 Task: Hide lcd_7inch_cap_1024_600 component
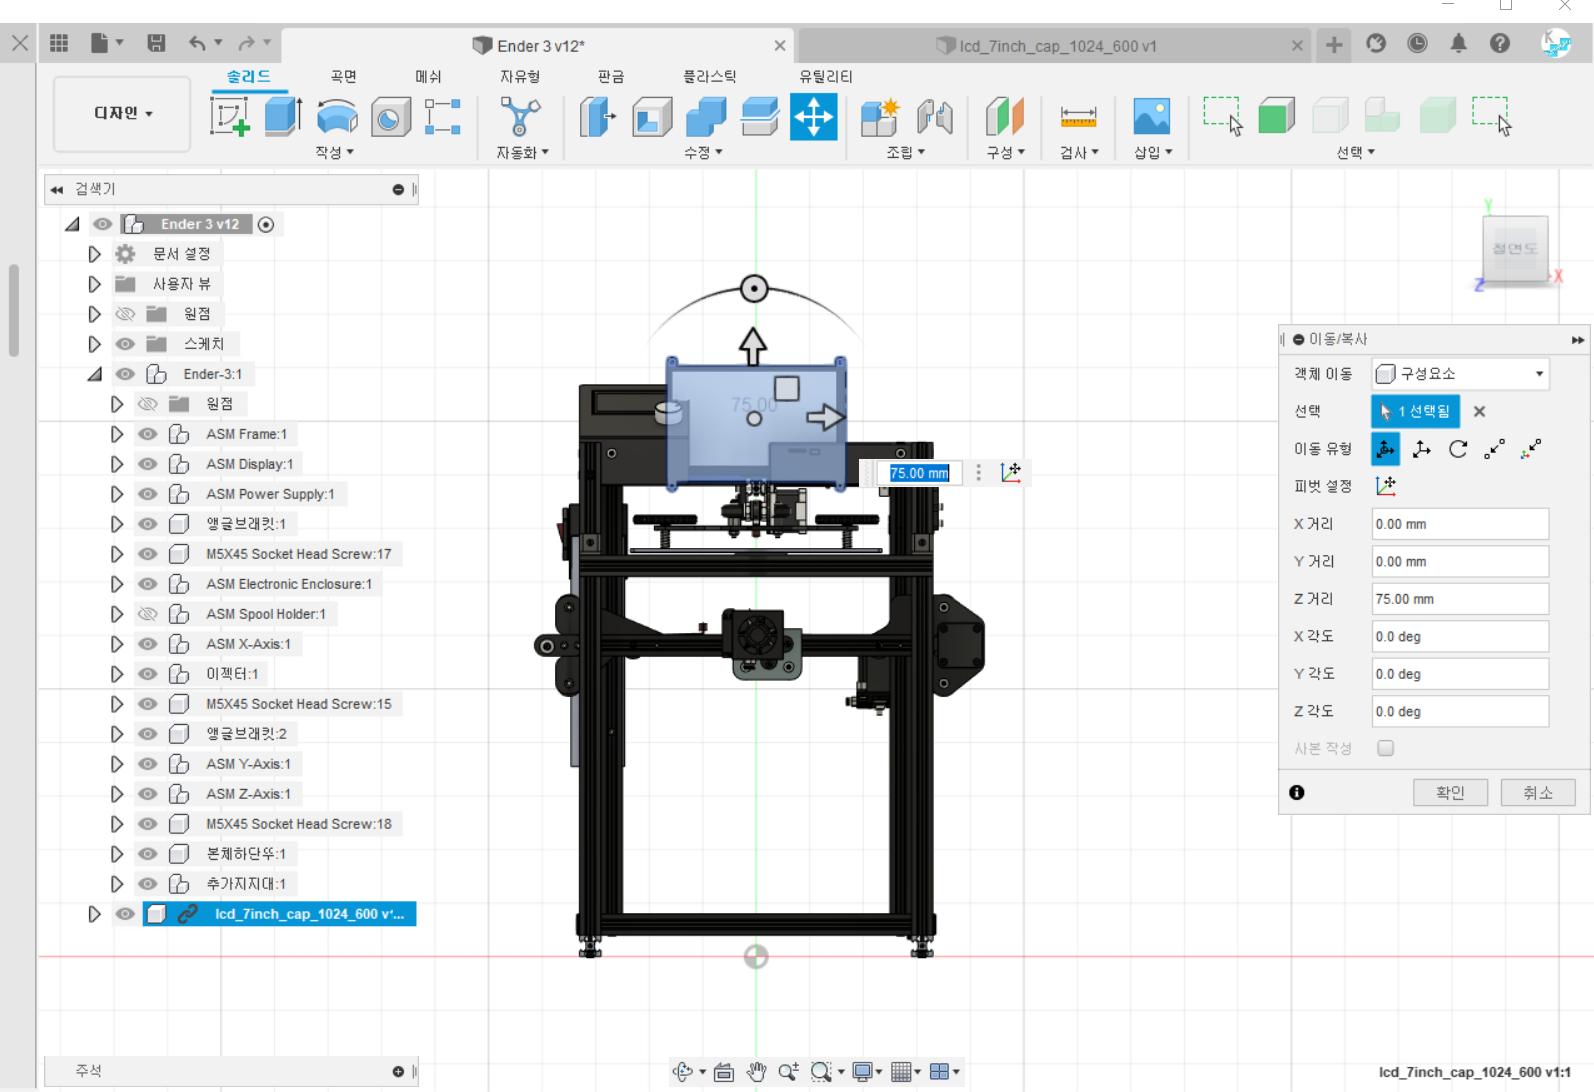[125, 914]
